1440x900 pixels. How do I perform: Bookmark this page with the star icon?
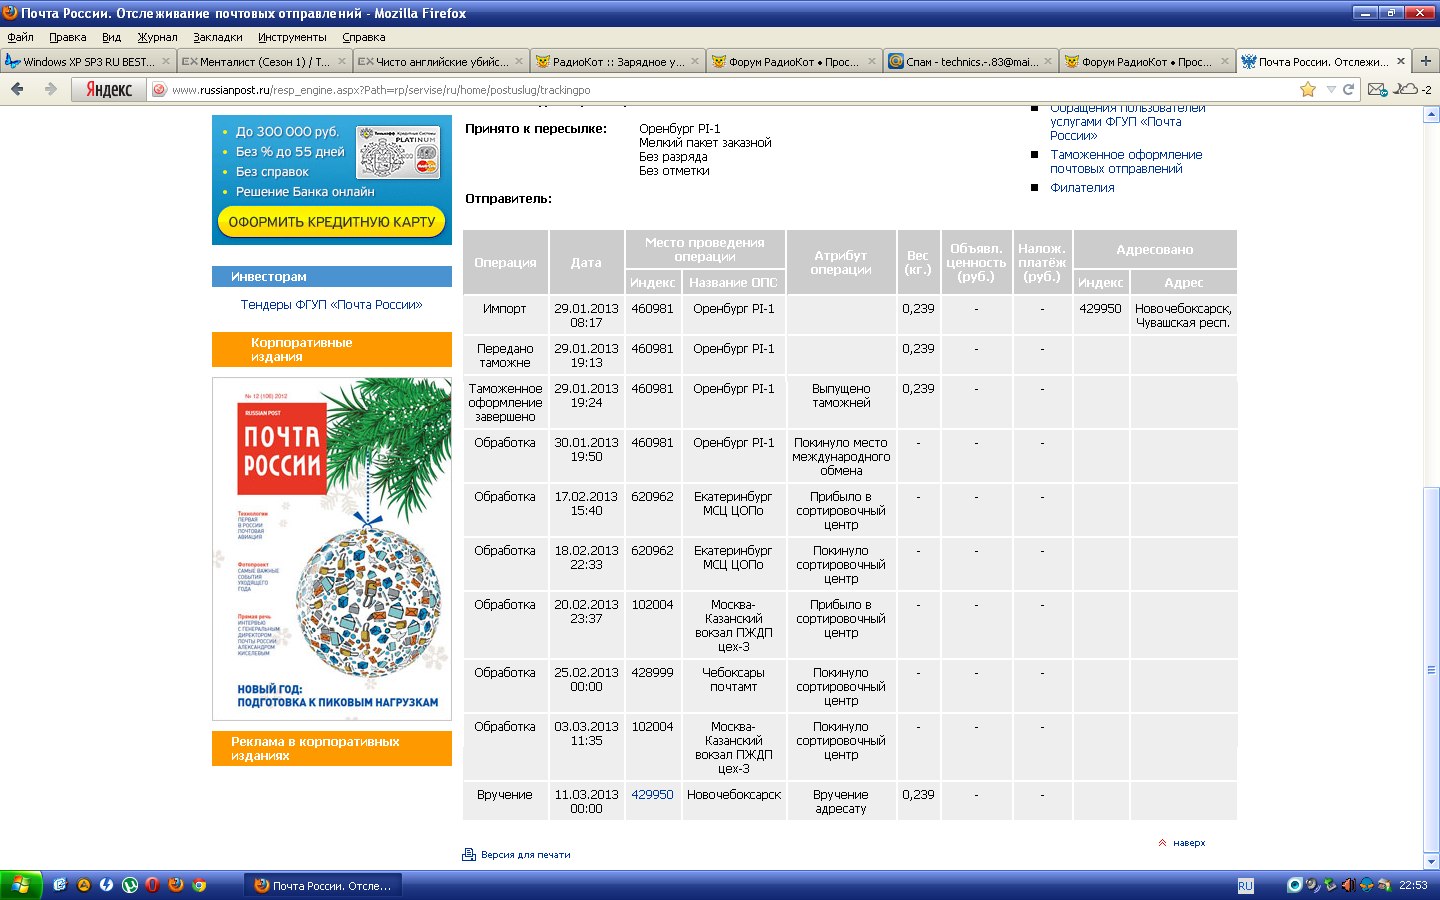(x=1307, y=89)
